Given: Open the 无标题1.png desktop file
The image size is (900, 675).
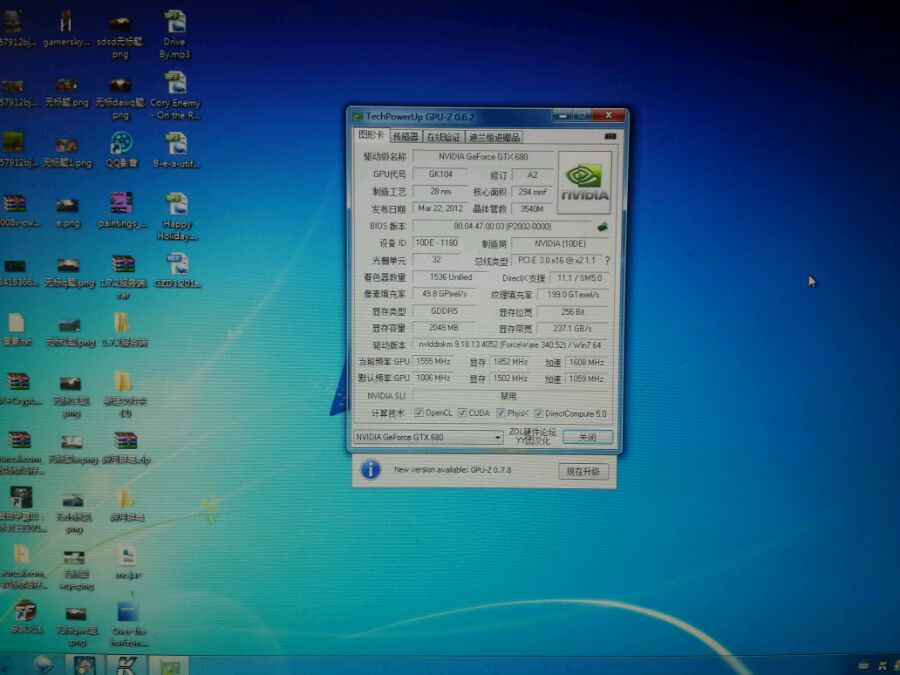Looking at the screenshot, I should pyautogui.click(x=67, y=152).
